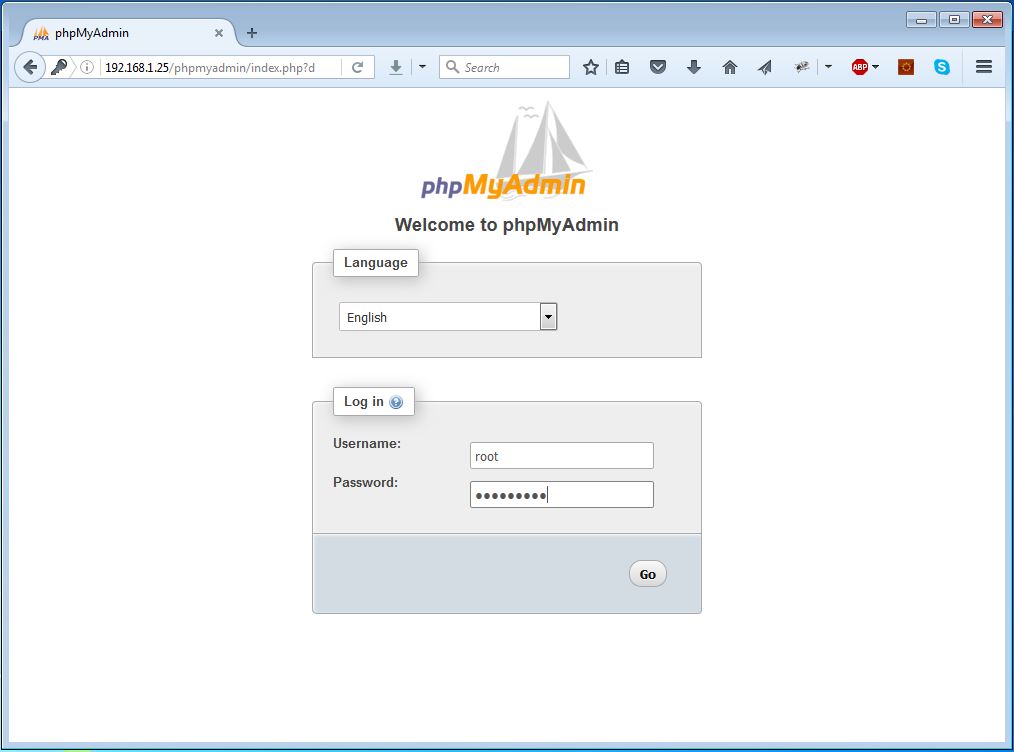This screenshot has height=752, width=1014.
Task: Open the Downloads arrow icon
Action: 694,67
